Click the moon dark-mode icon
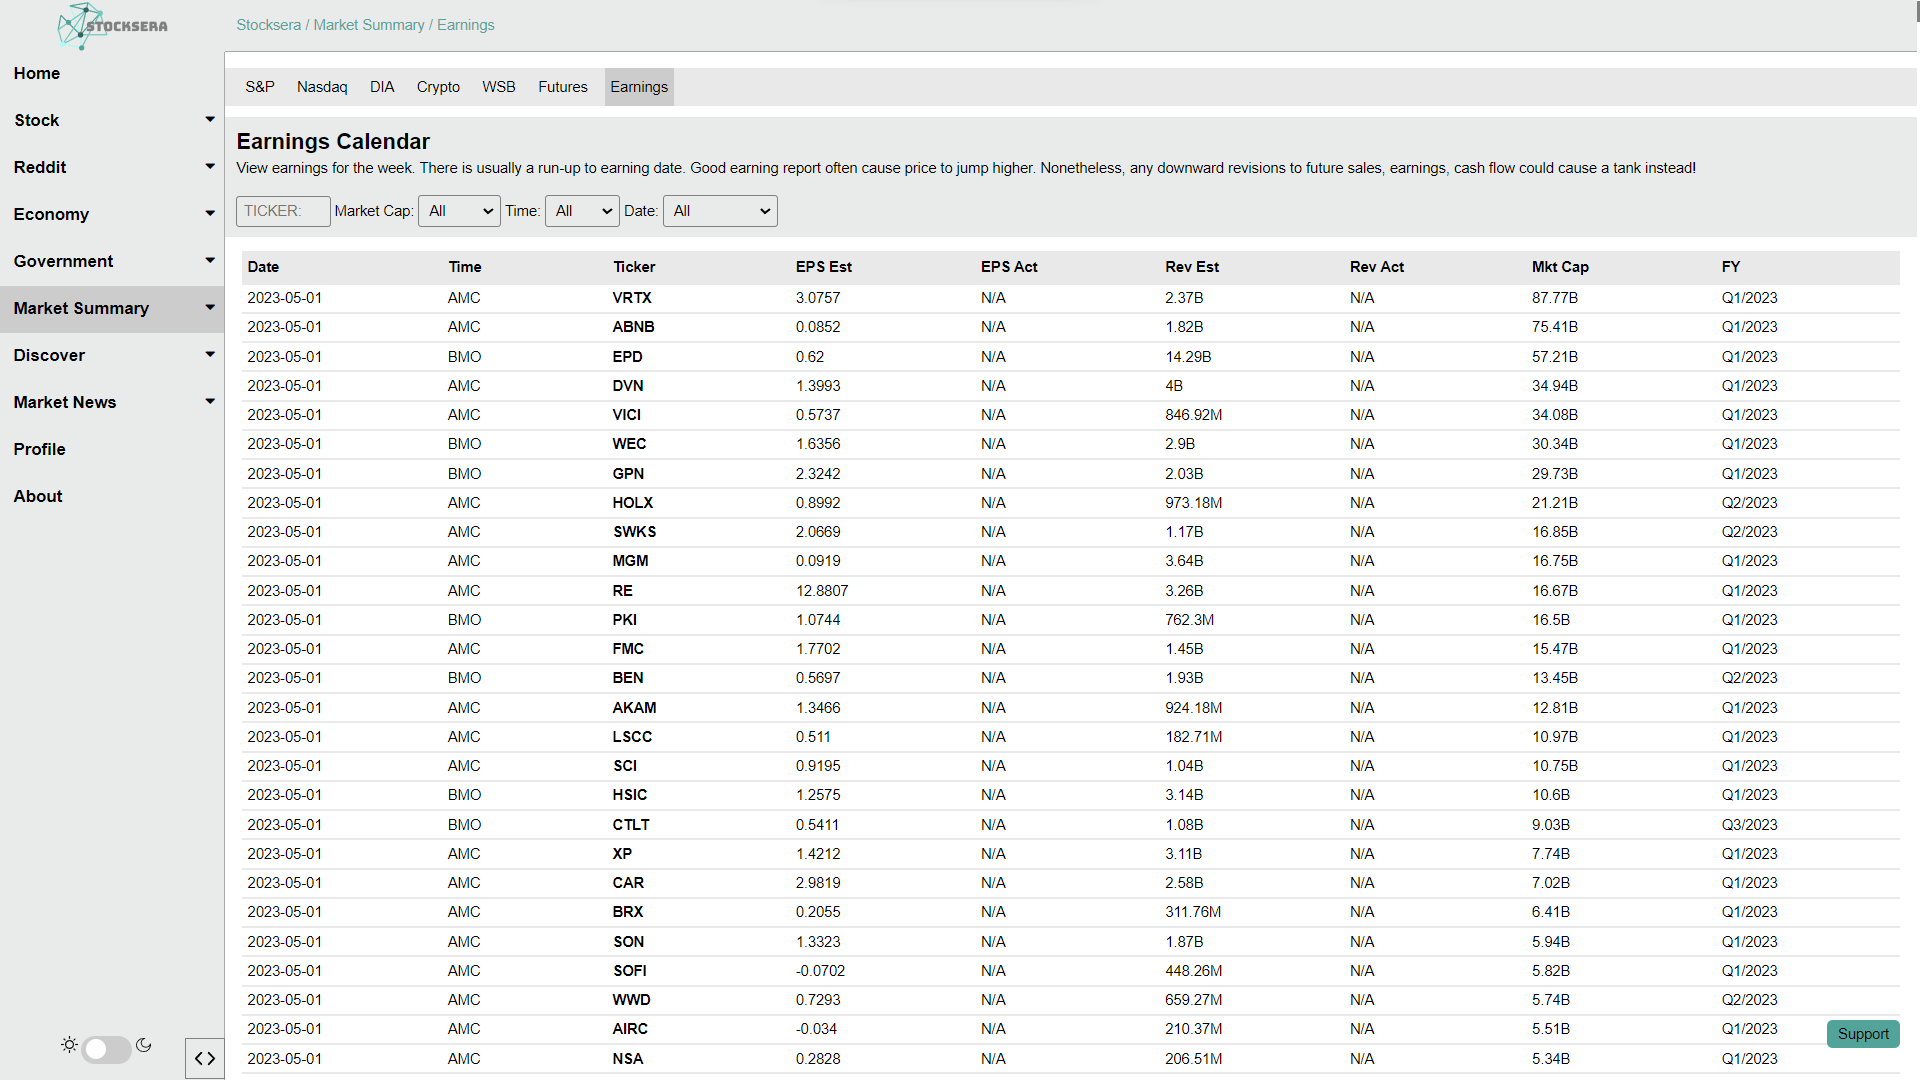 pos(144,1045)
